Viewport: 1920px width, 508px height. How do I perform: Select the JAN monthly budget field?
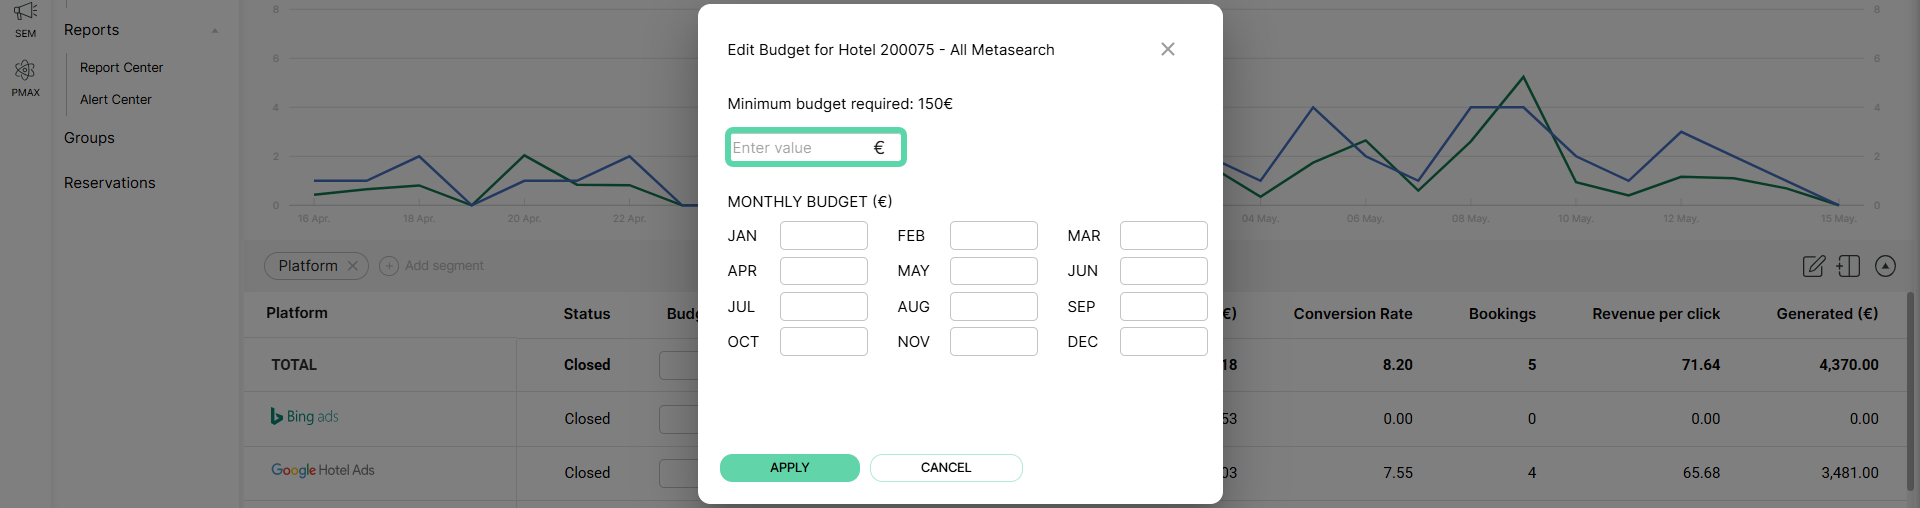[823, 236]
